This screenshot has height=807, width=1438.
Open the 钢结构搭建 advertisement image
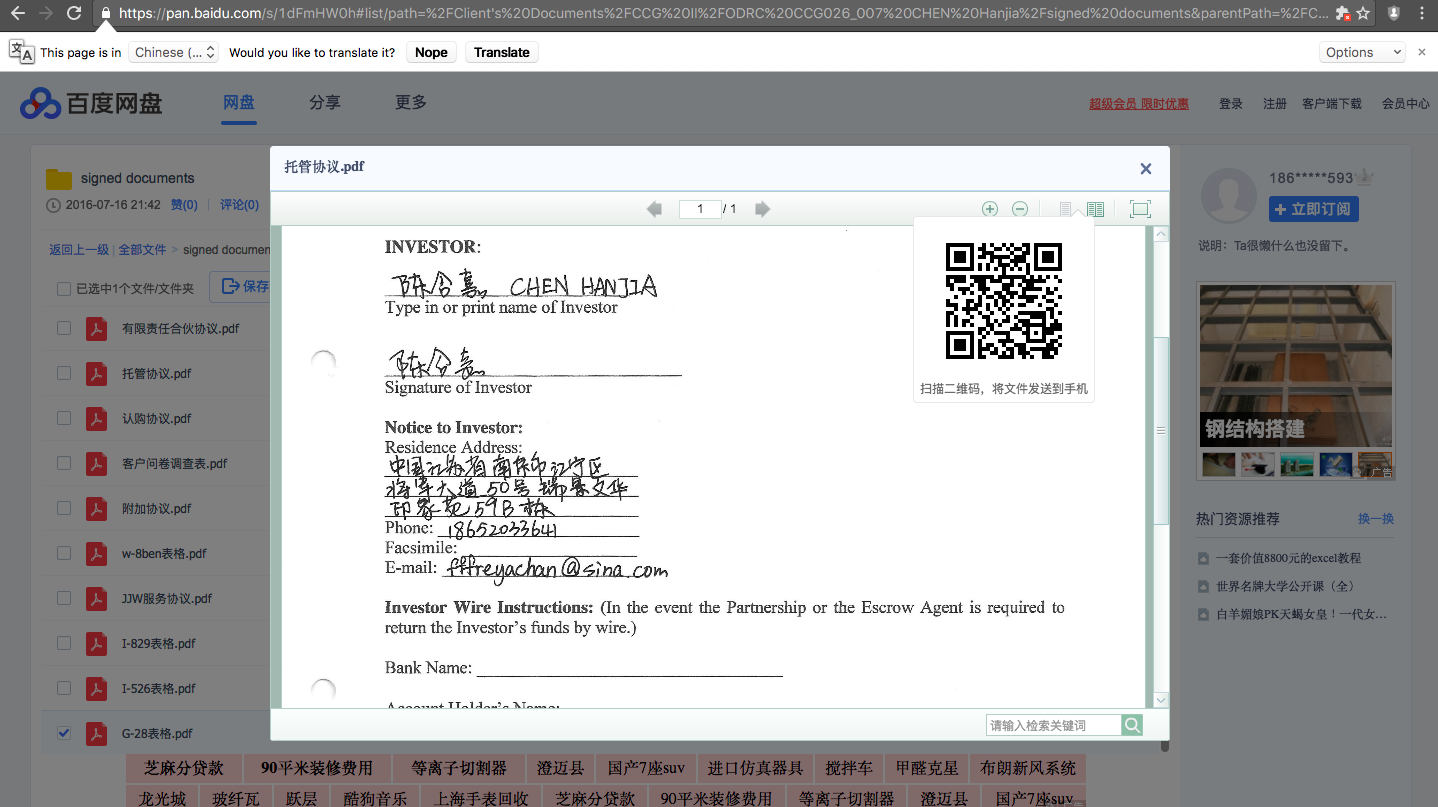(x=1296, y=365)
